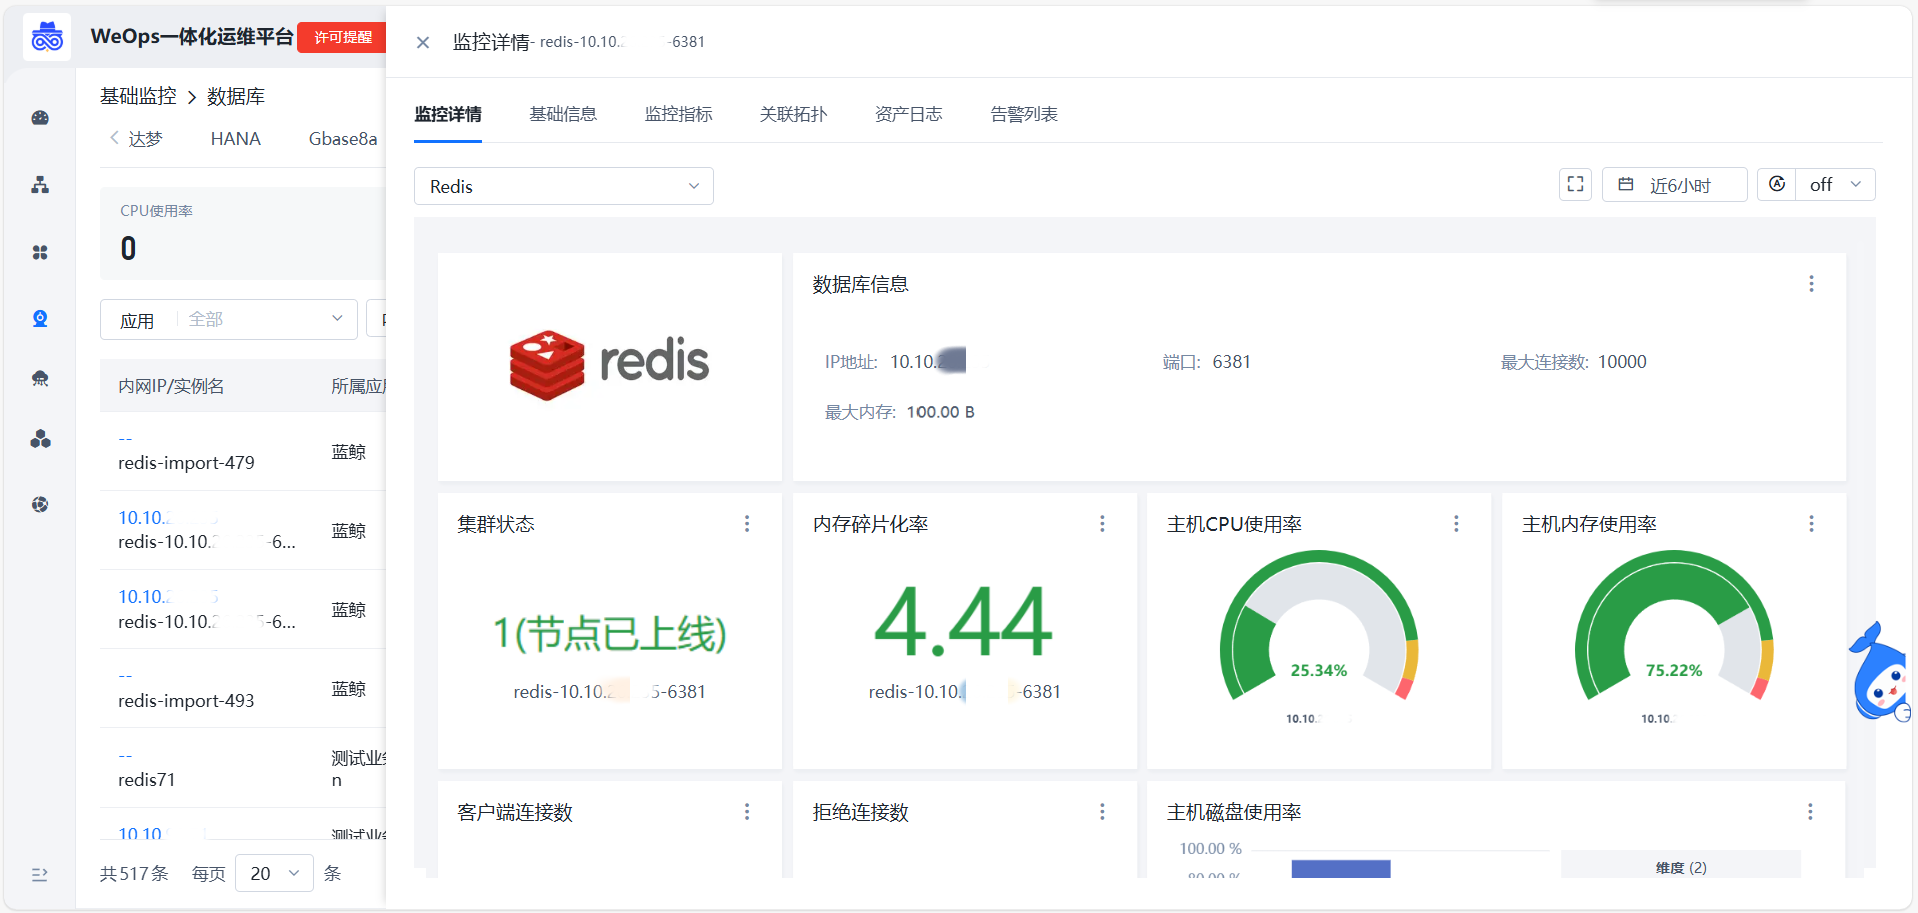This screenshot has height=913, width=1918.
Task: Open the dashboard icon in the left sidebar
Action: coord(40,118)
